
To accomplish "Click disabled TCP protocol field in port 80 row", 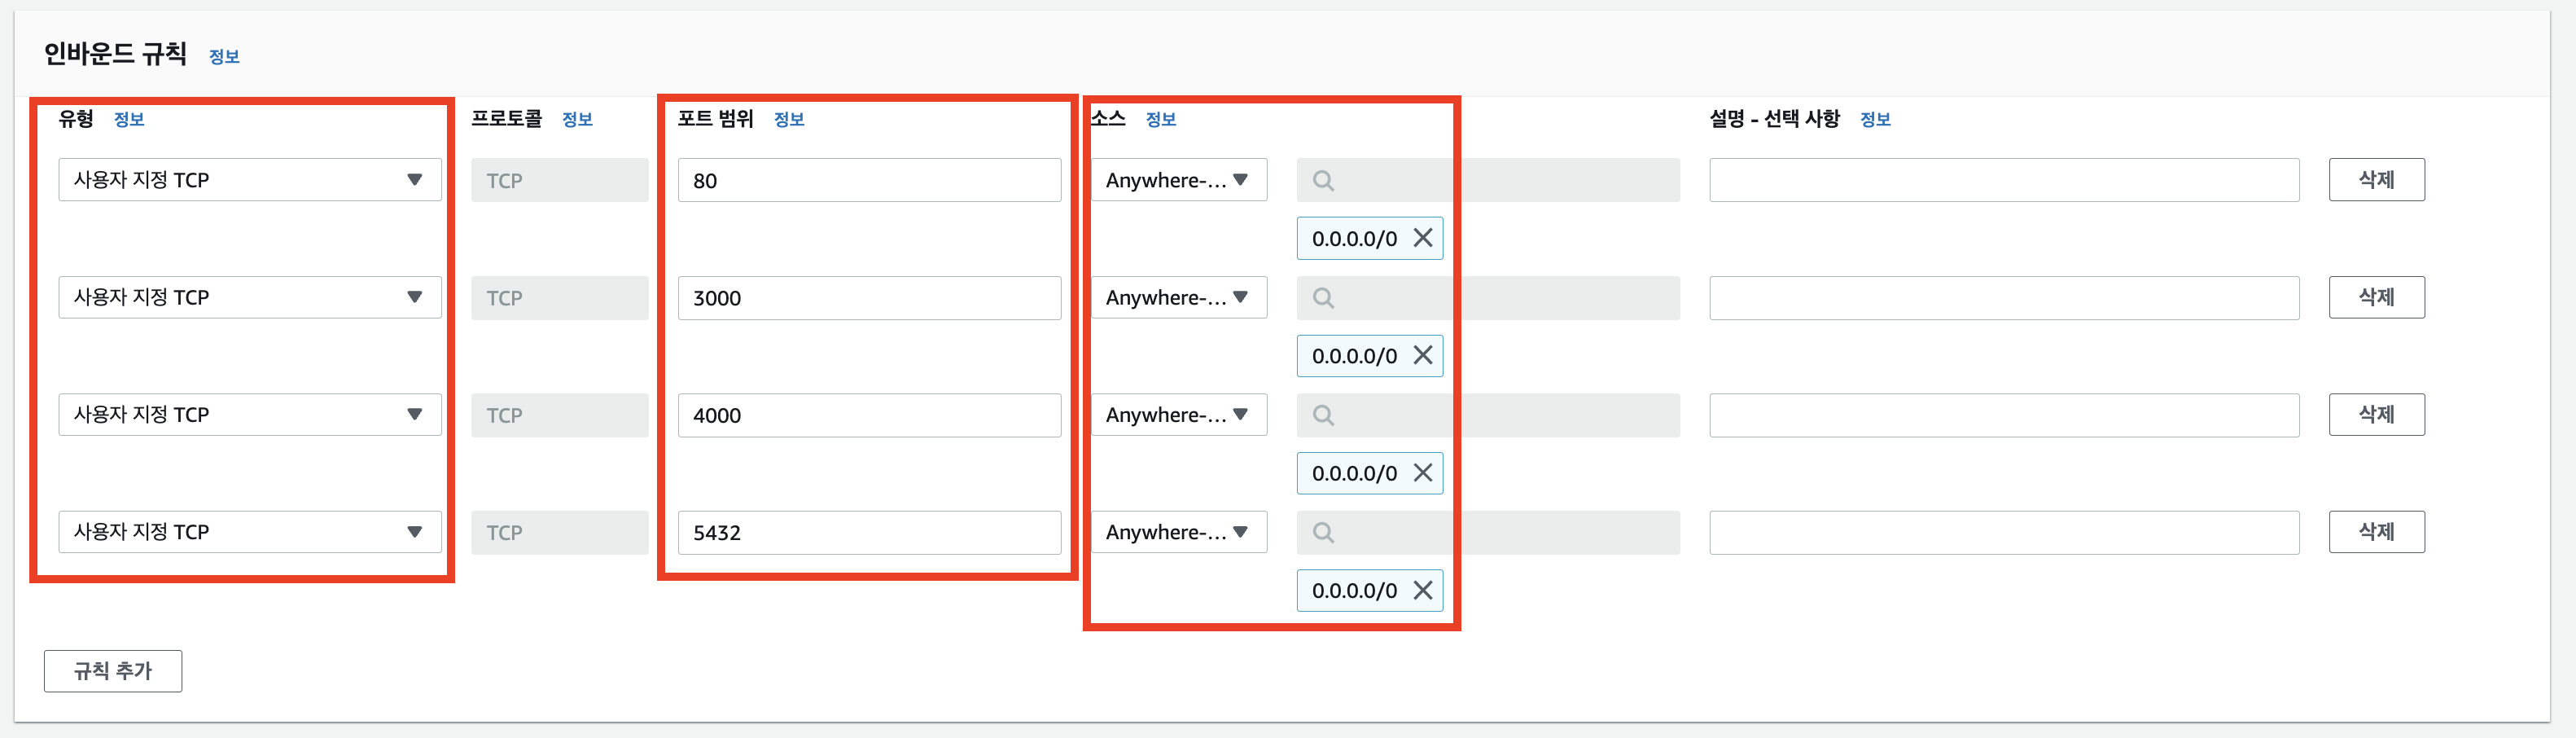I will tap(560, 180).
